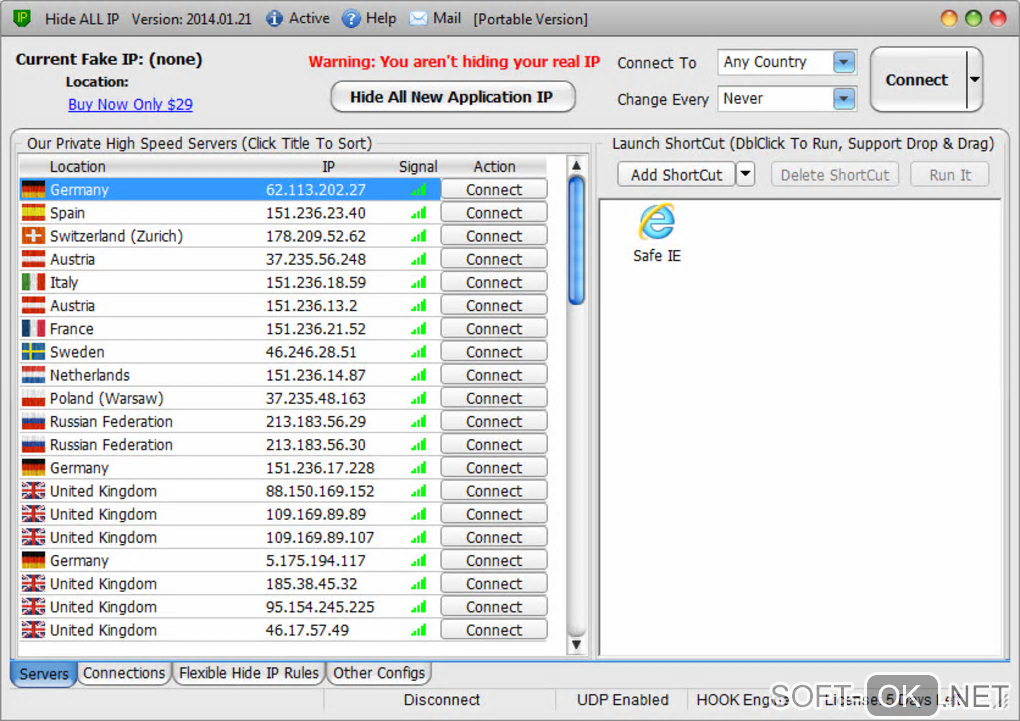Select the IP 151.236.21.52 cell

point(315,329)
